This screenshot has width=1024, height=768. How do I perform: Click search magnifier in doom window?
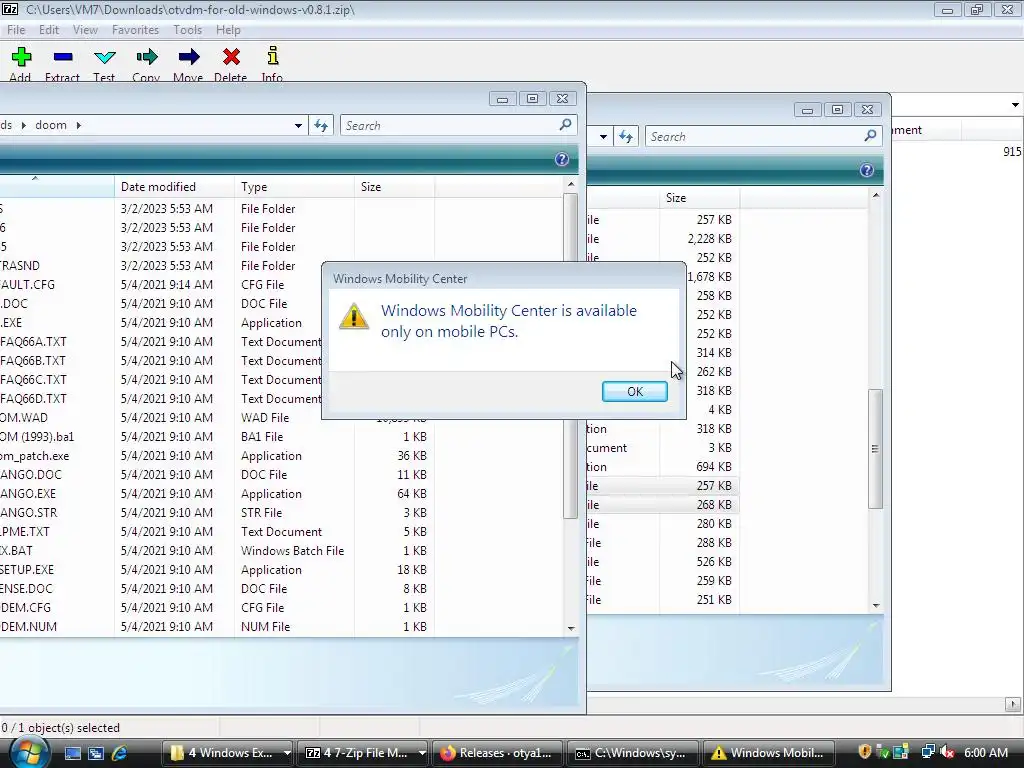point(566,124)
